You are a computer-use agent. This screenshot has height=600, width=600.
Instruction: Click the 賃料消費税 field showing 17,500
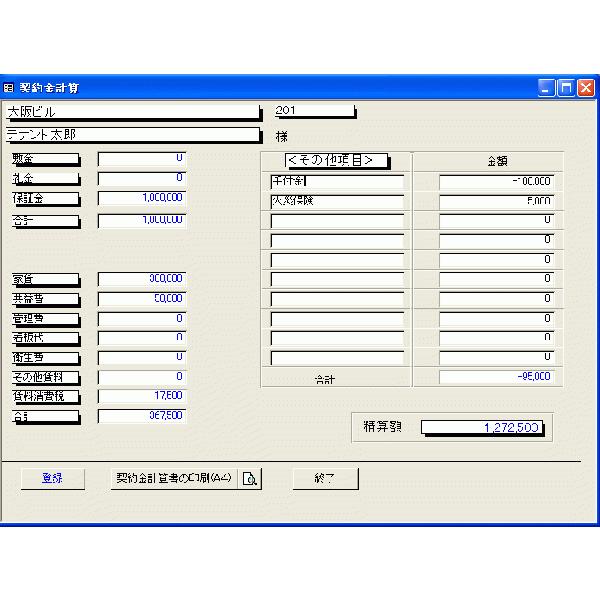click(x=141, y=396)
